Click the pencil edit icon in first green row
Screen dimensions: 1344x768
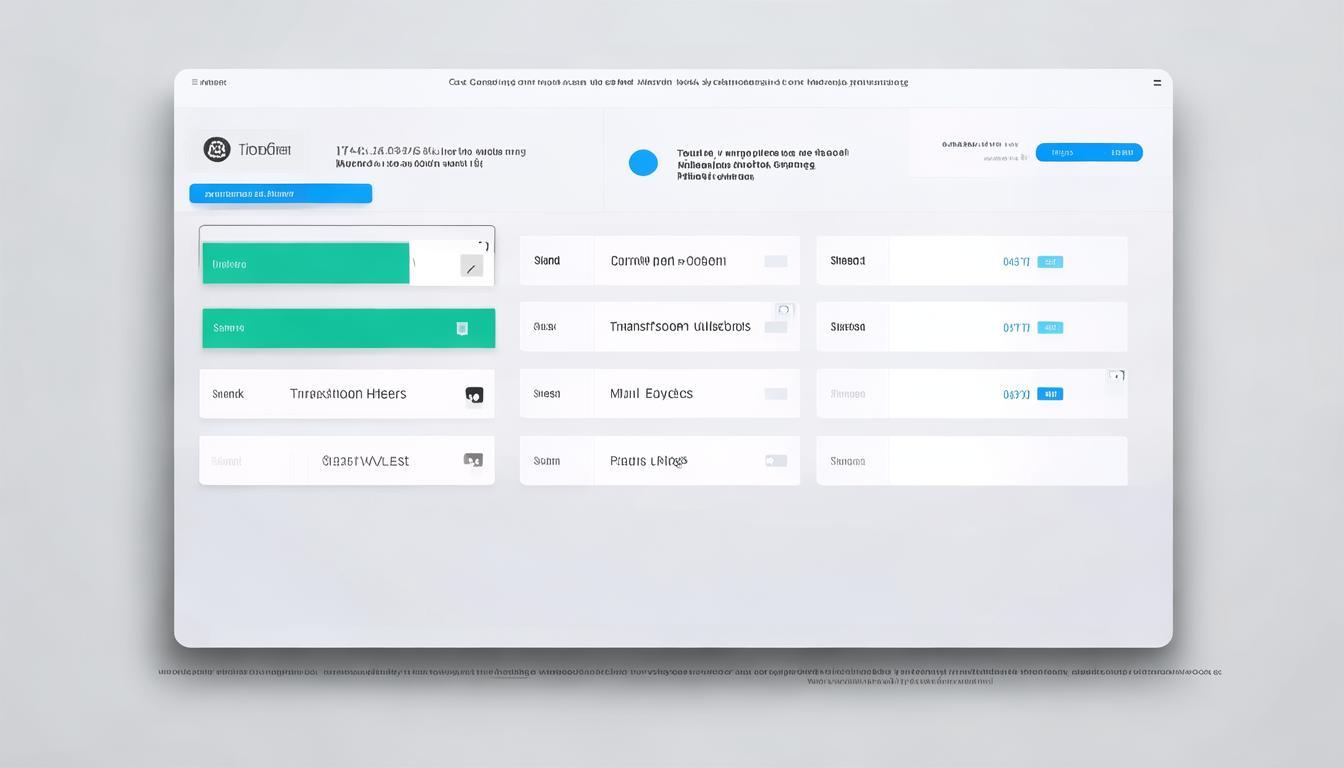pos(471,266)
